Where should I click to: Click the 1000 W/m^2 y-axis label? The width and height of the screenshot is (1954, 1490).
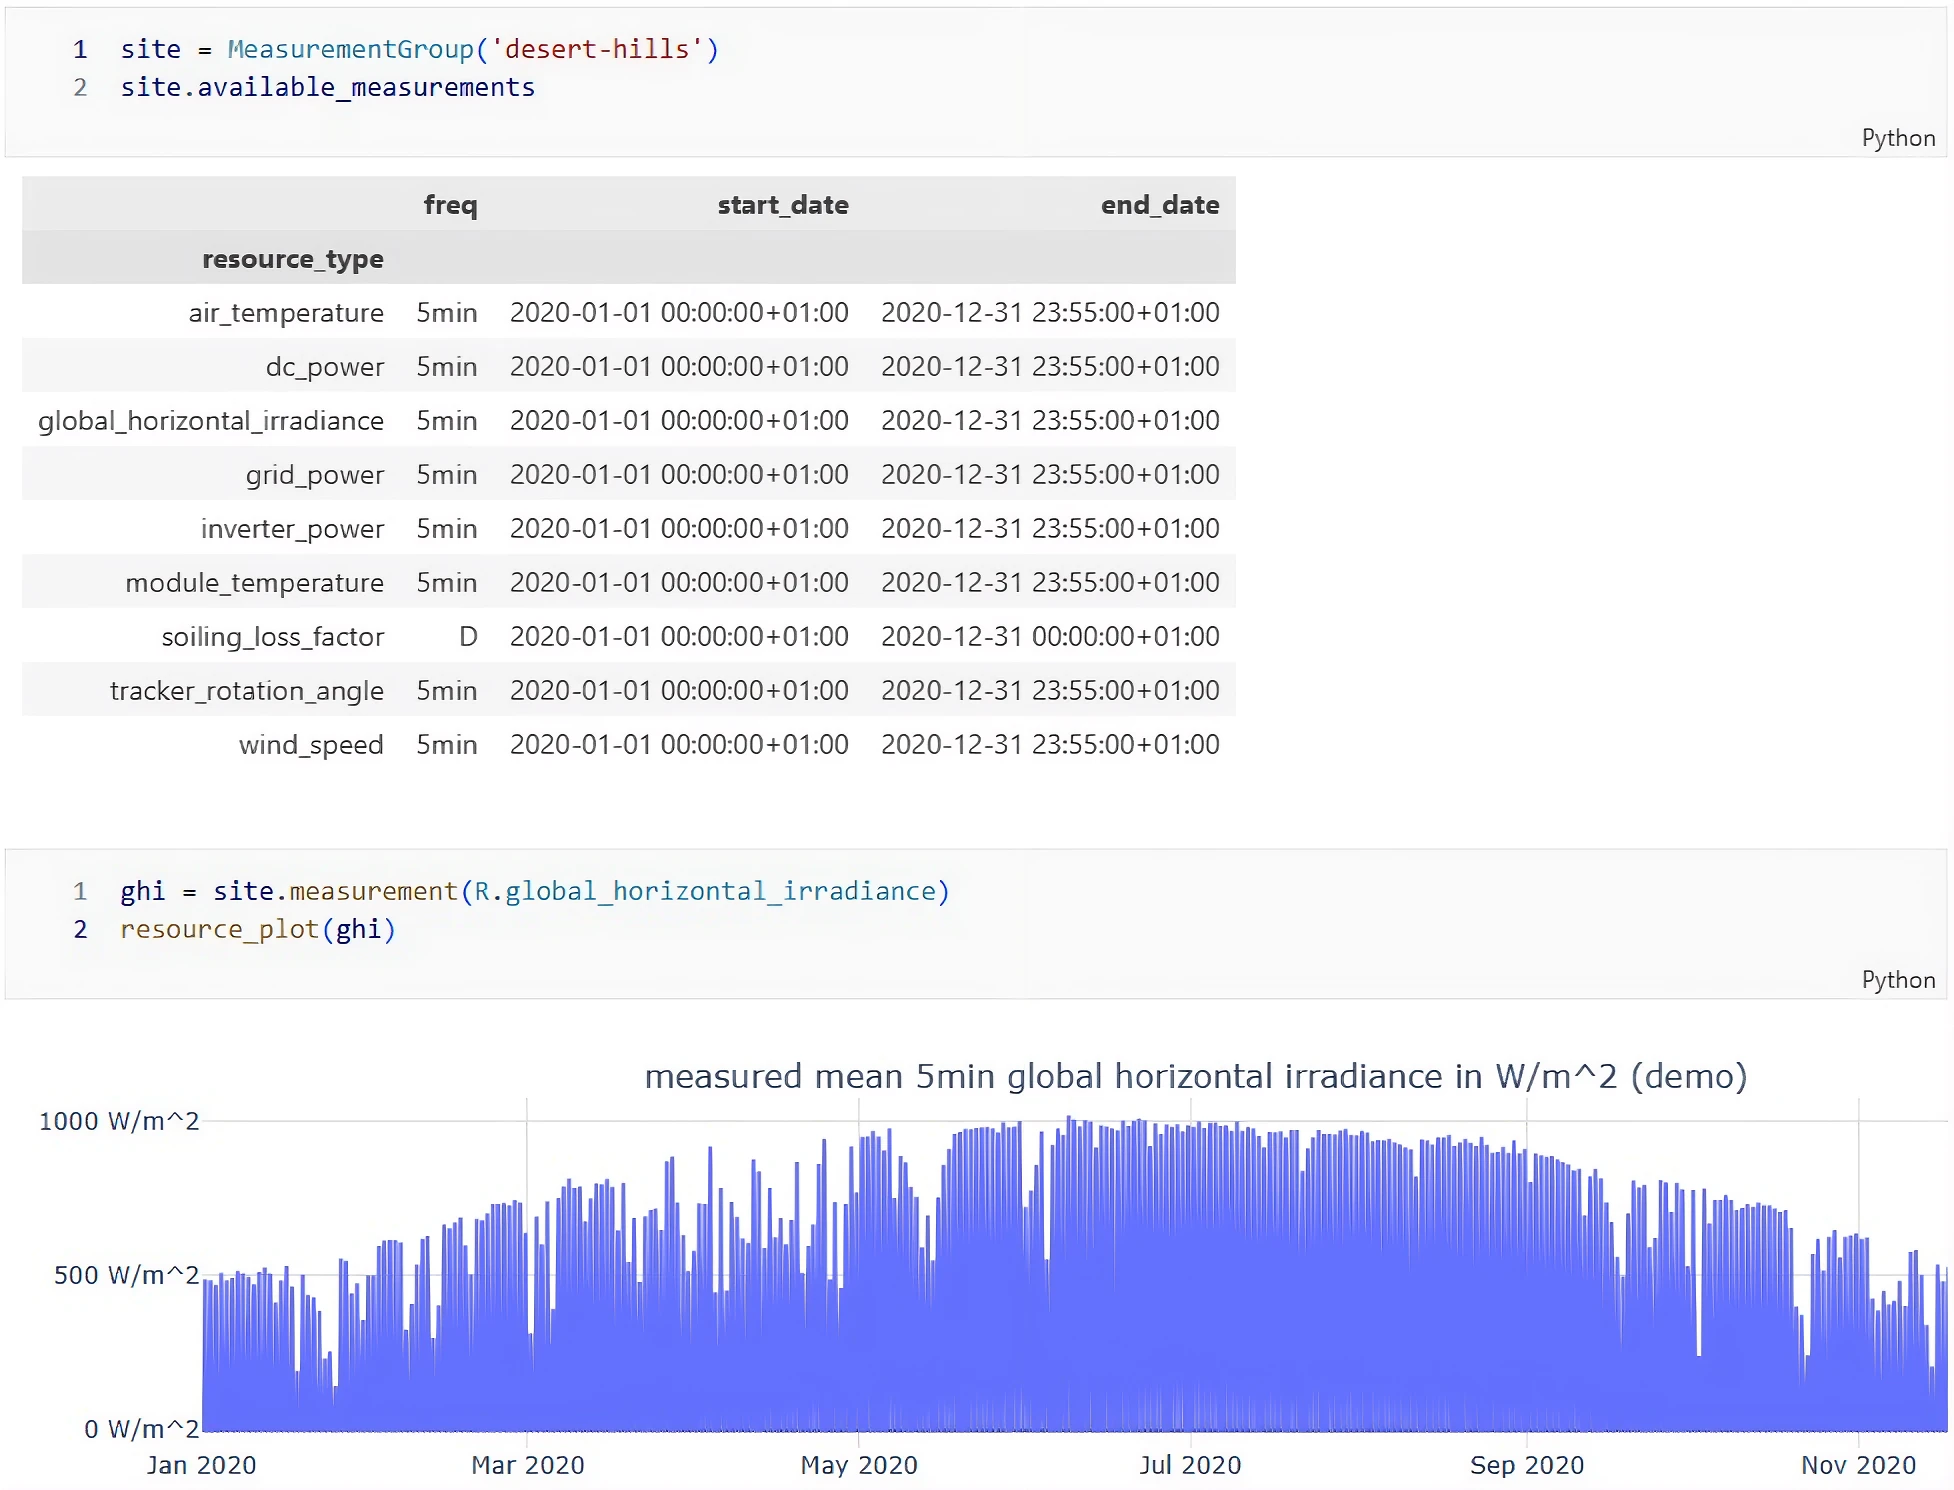point(118,1121)
